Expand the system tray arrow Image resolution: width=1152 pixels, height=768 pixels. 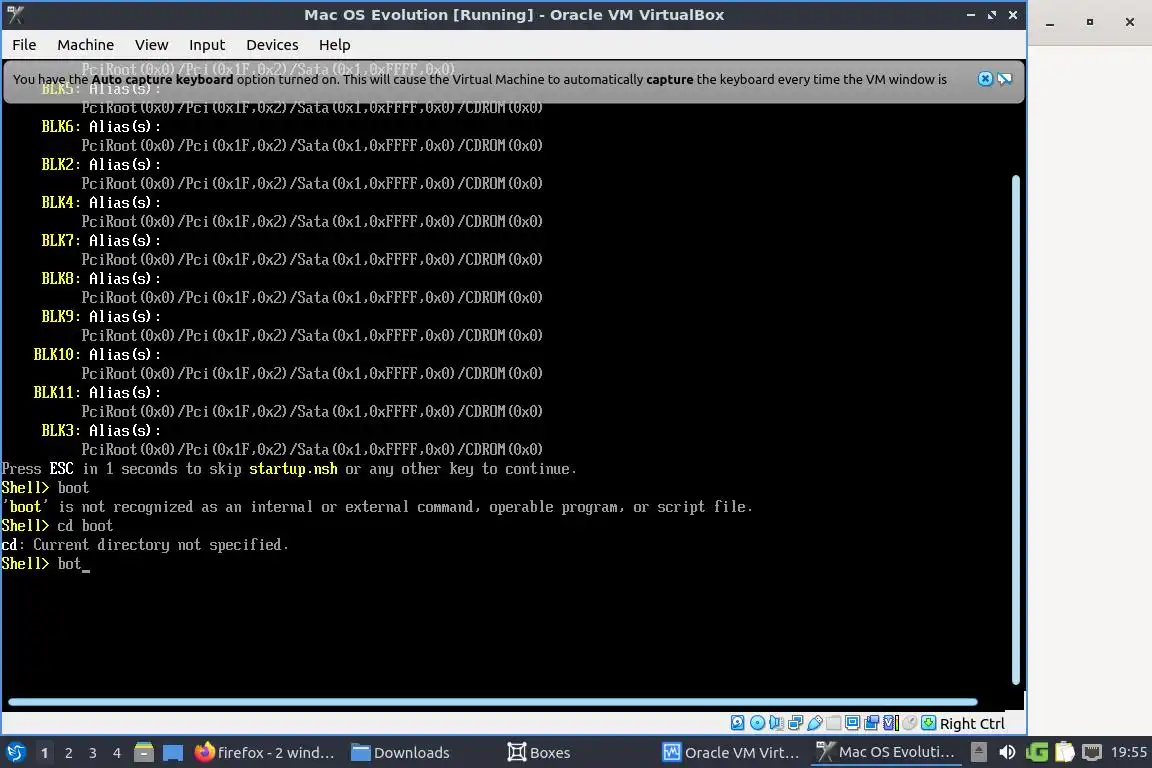tap(979, 752)
